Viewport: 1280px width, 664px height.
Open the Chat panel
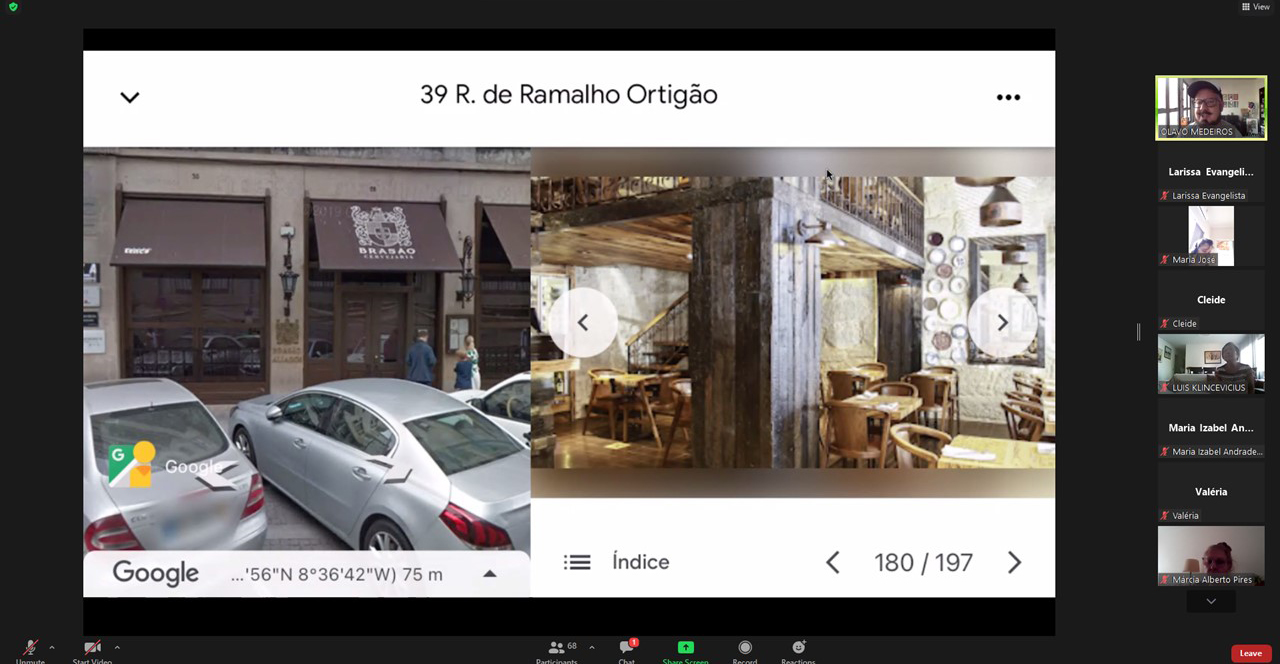point(626,650)
